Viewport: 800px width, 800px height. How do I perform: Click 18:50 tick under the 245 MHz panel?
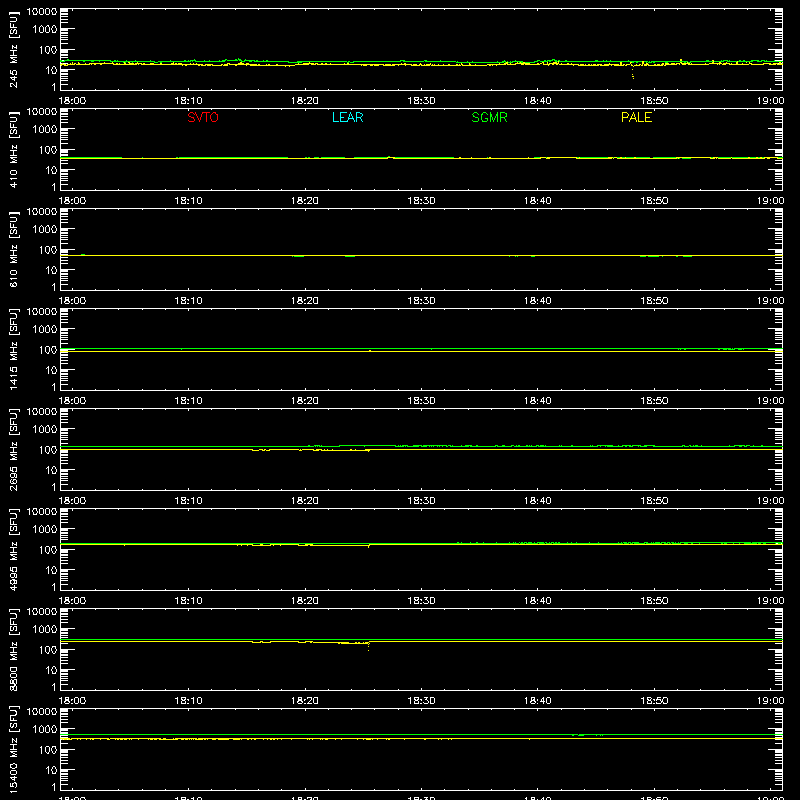[654, 101]
